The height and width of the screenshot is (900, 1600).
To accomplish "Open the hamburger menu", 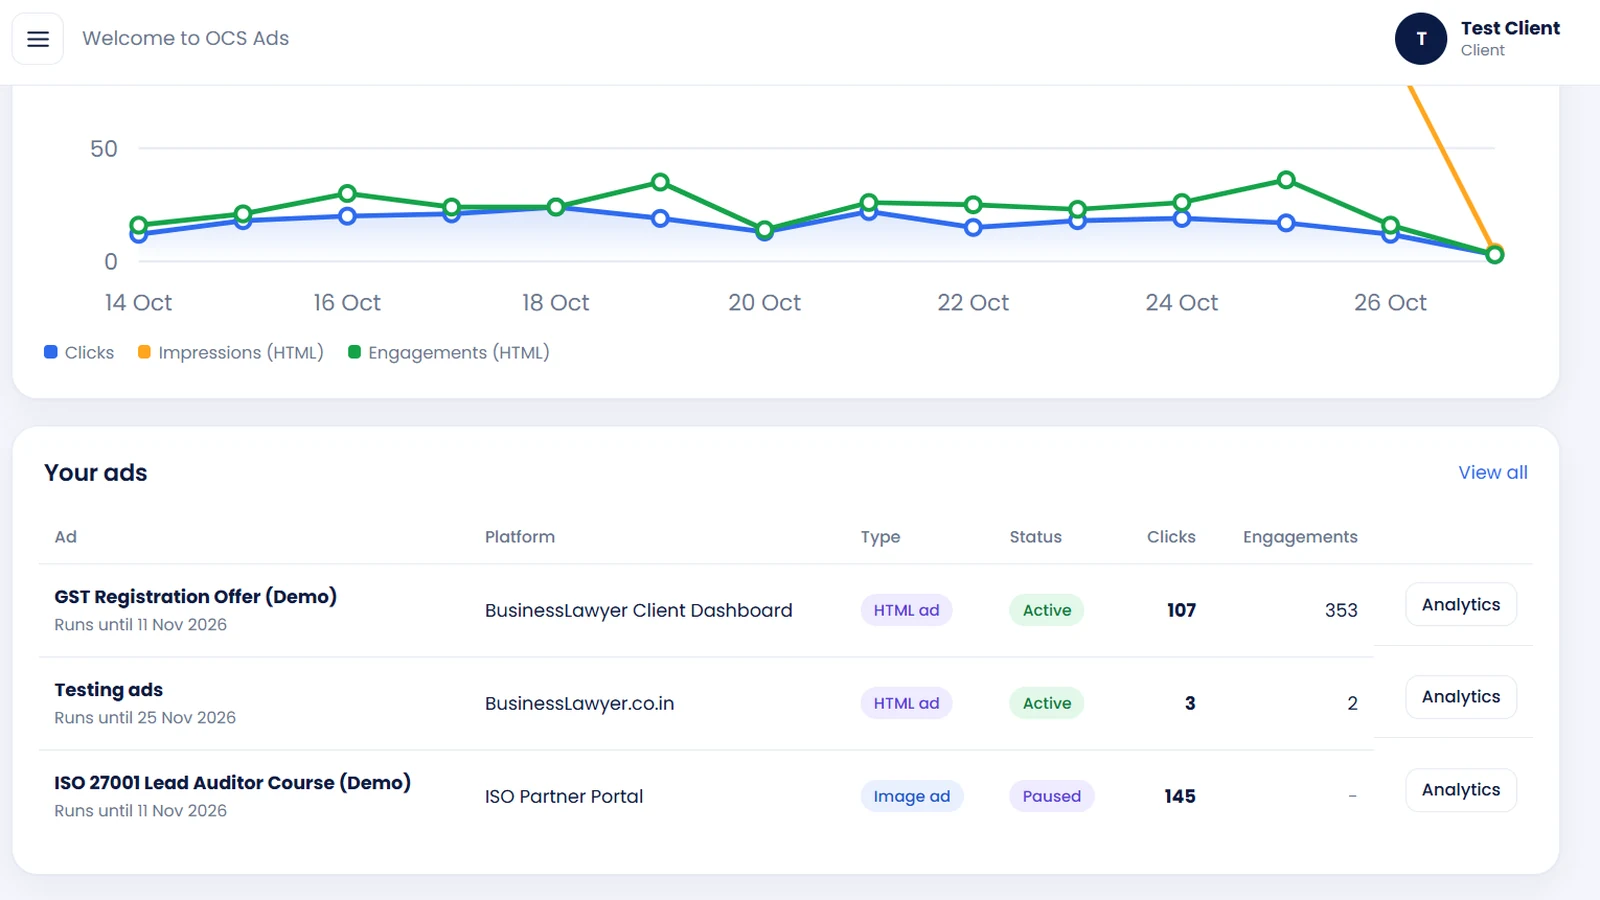I will tap(38, 39).
